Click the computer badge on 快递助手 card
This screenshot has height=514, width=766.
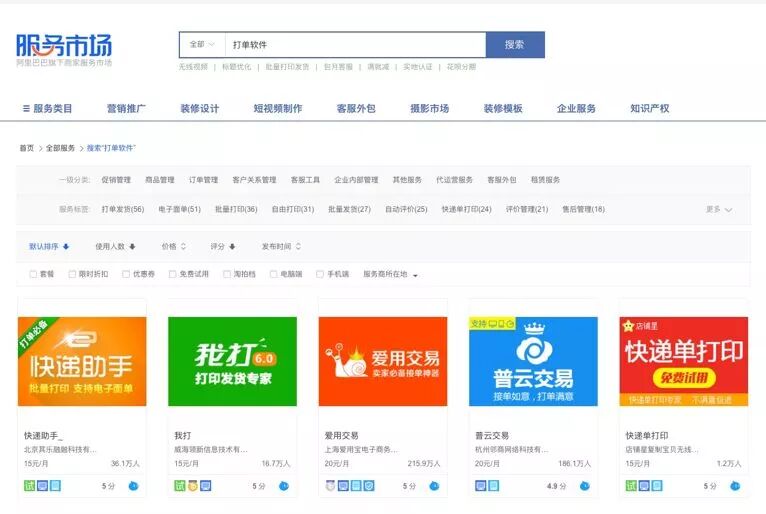[43, 486]
